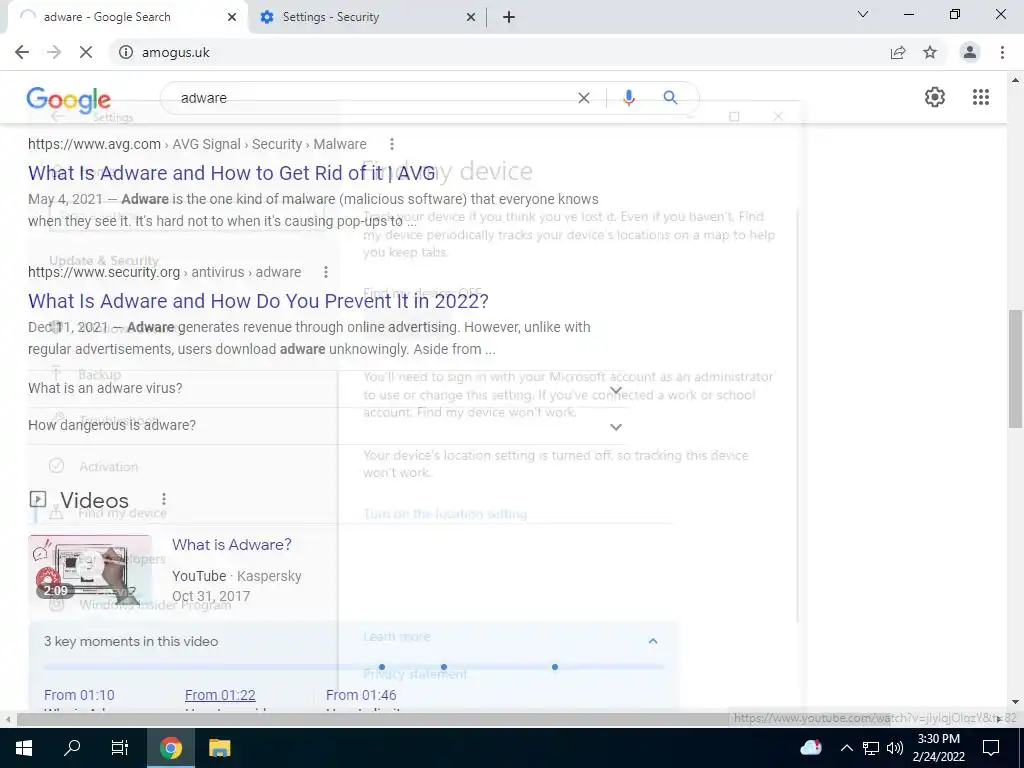Viewport: 1024px width, 768px height.
Task: Open File Explorer from taskbar
Action: (x=219, y=748)
